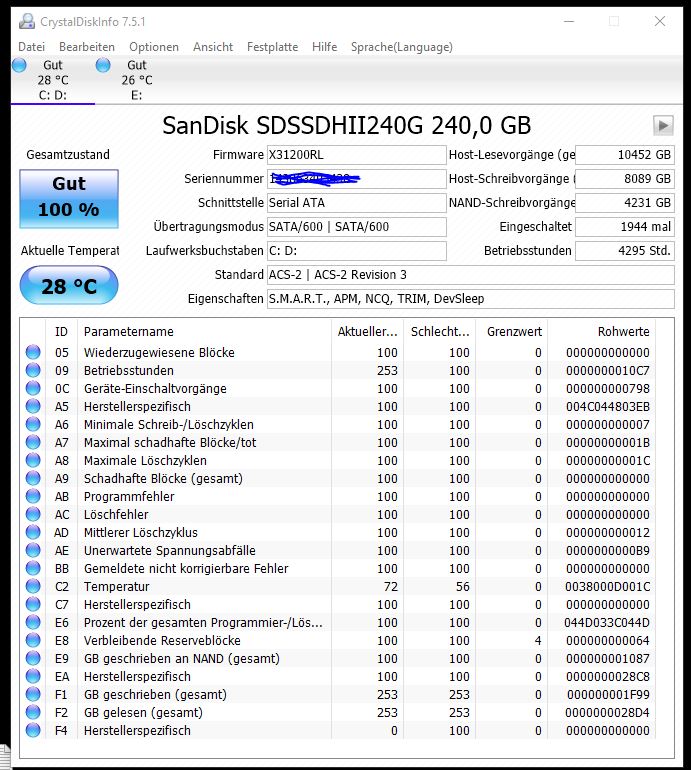The height and width of the screenshot is (770, 691).
Task: Click status icon for Maximale Löschzyklen
Action: [x=33, y=460]
